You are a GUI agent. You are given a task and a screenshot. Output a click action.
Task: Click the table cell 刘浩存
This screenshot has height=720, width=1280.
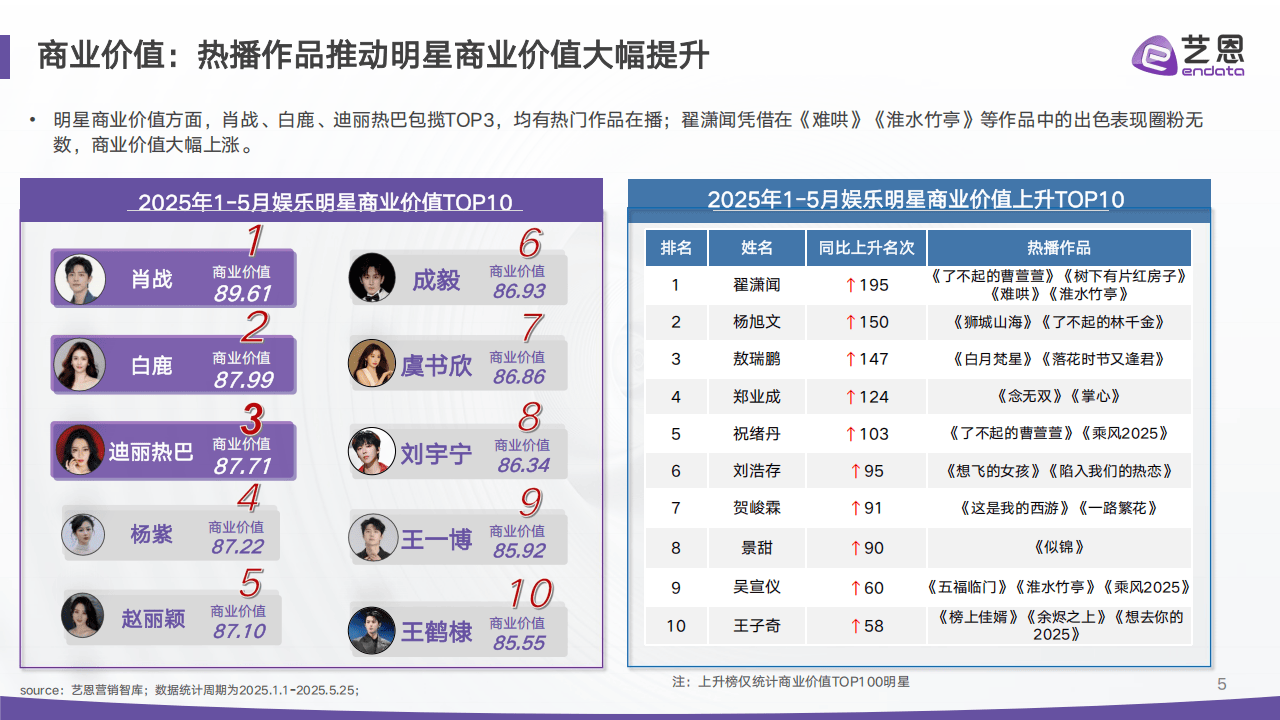pos(757,471)
